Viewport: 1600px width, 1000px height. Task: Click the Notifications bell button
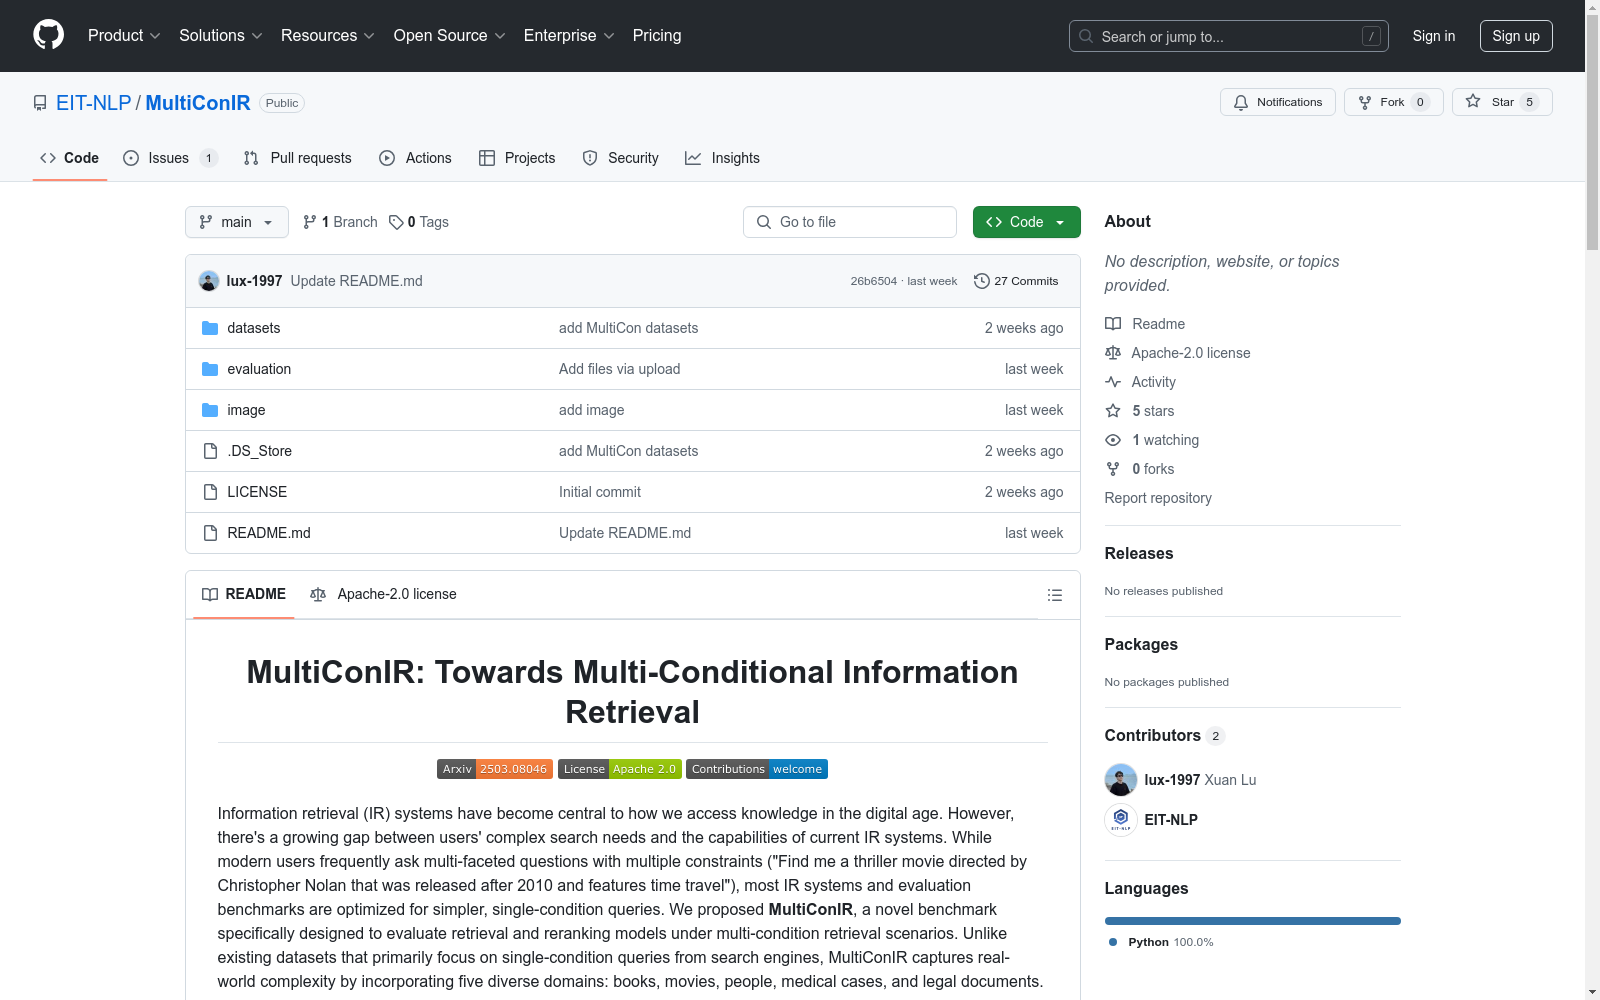[1278, 102]
